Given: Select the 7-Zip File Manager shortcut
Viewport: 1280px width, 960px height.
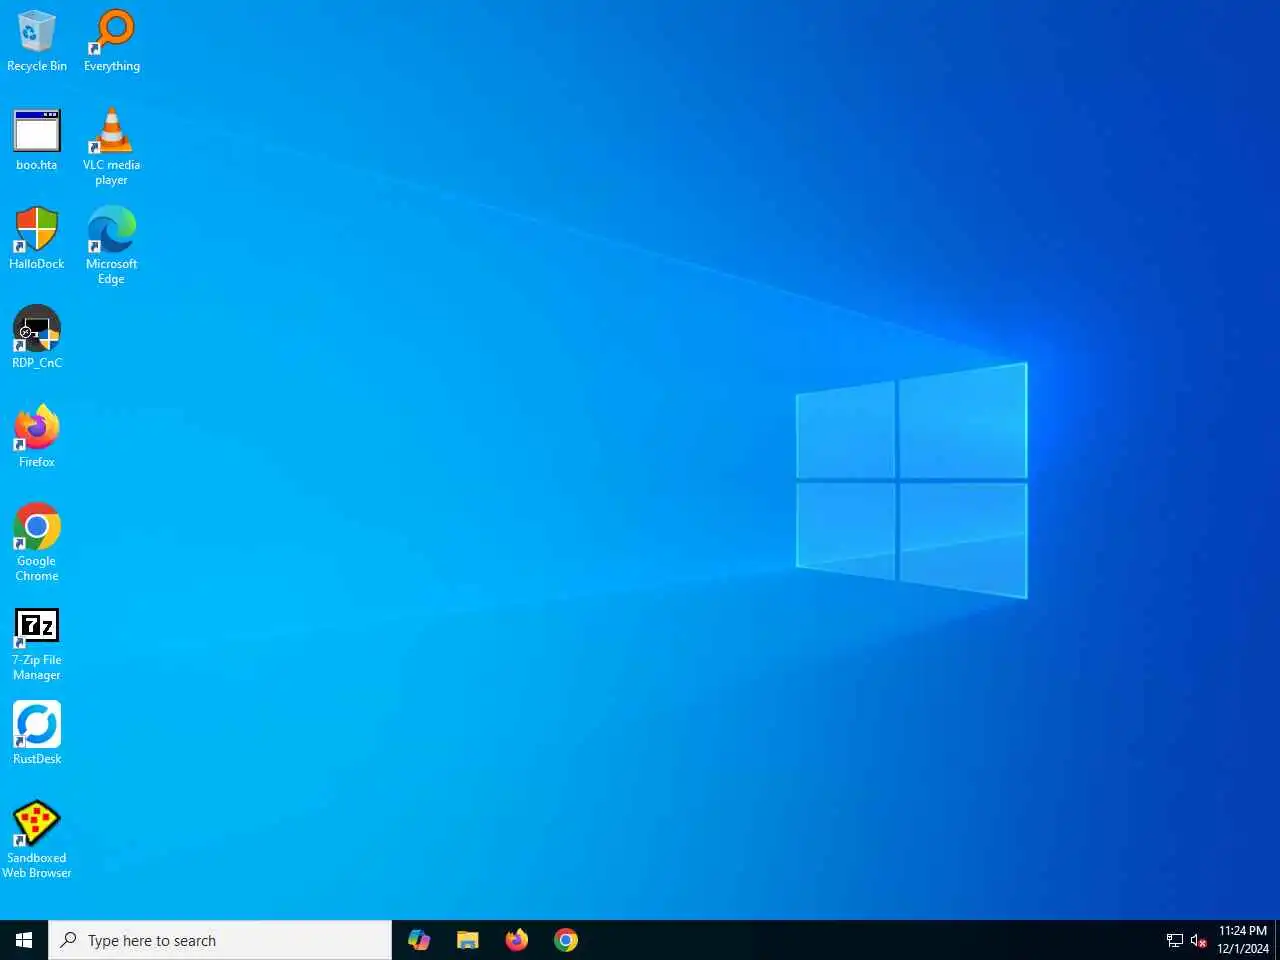Looking at the screenshot, I should pos(37,645).
